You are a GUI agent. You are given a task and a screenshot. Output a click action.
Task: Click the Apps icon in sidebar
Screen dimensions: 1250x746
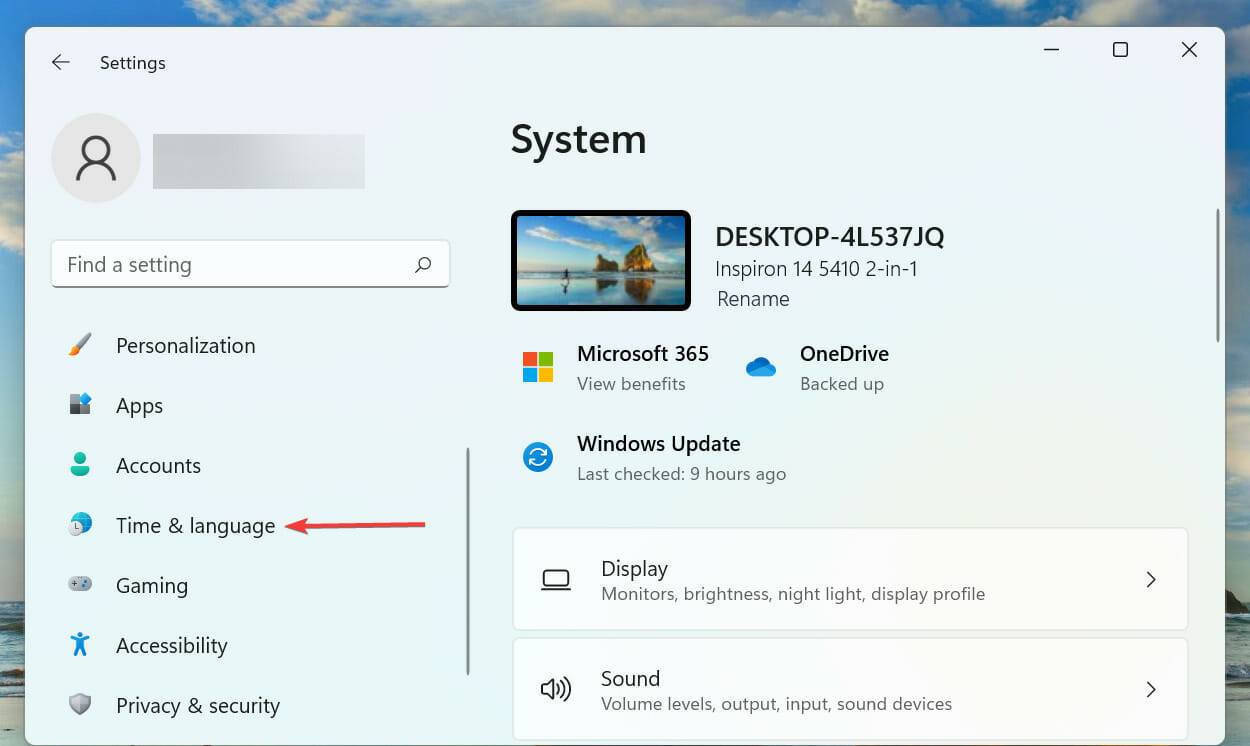[x=79, y=405]
